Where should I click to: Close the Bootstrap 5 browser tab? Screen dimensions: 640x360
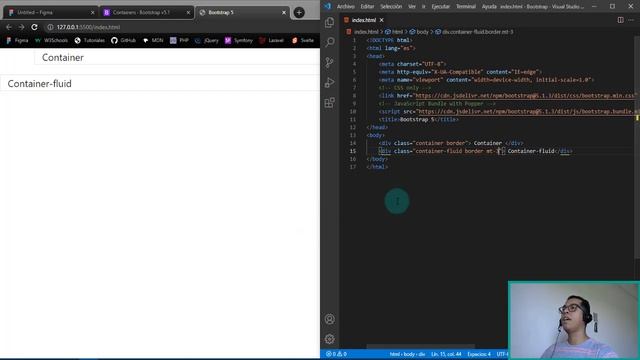click(x=284, y=13)
